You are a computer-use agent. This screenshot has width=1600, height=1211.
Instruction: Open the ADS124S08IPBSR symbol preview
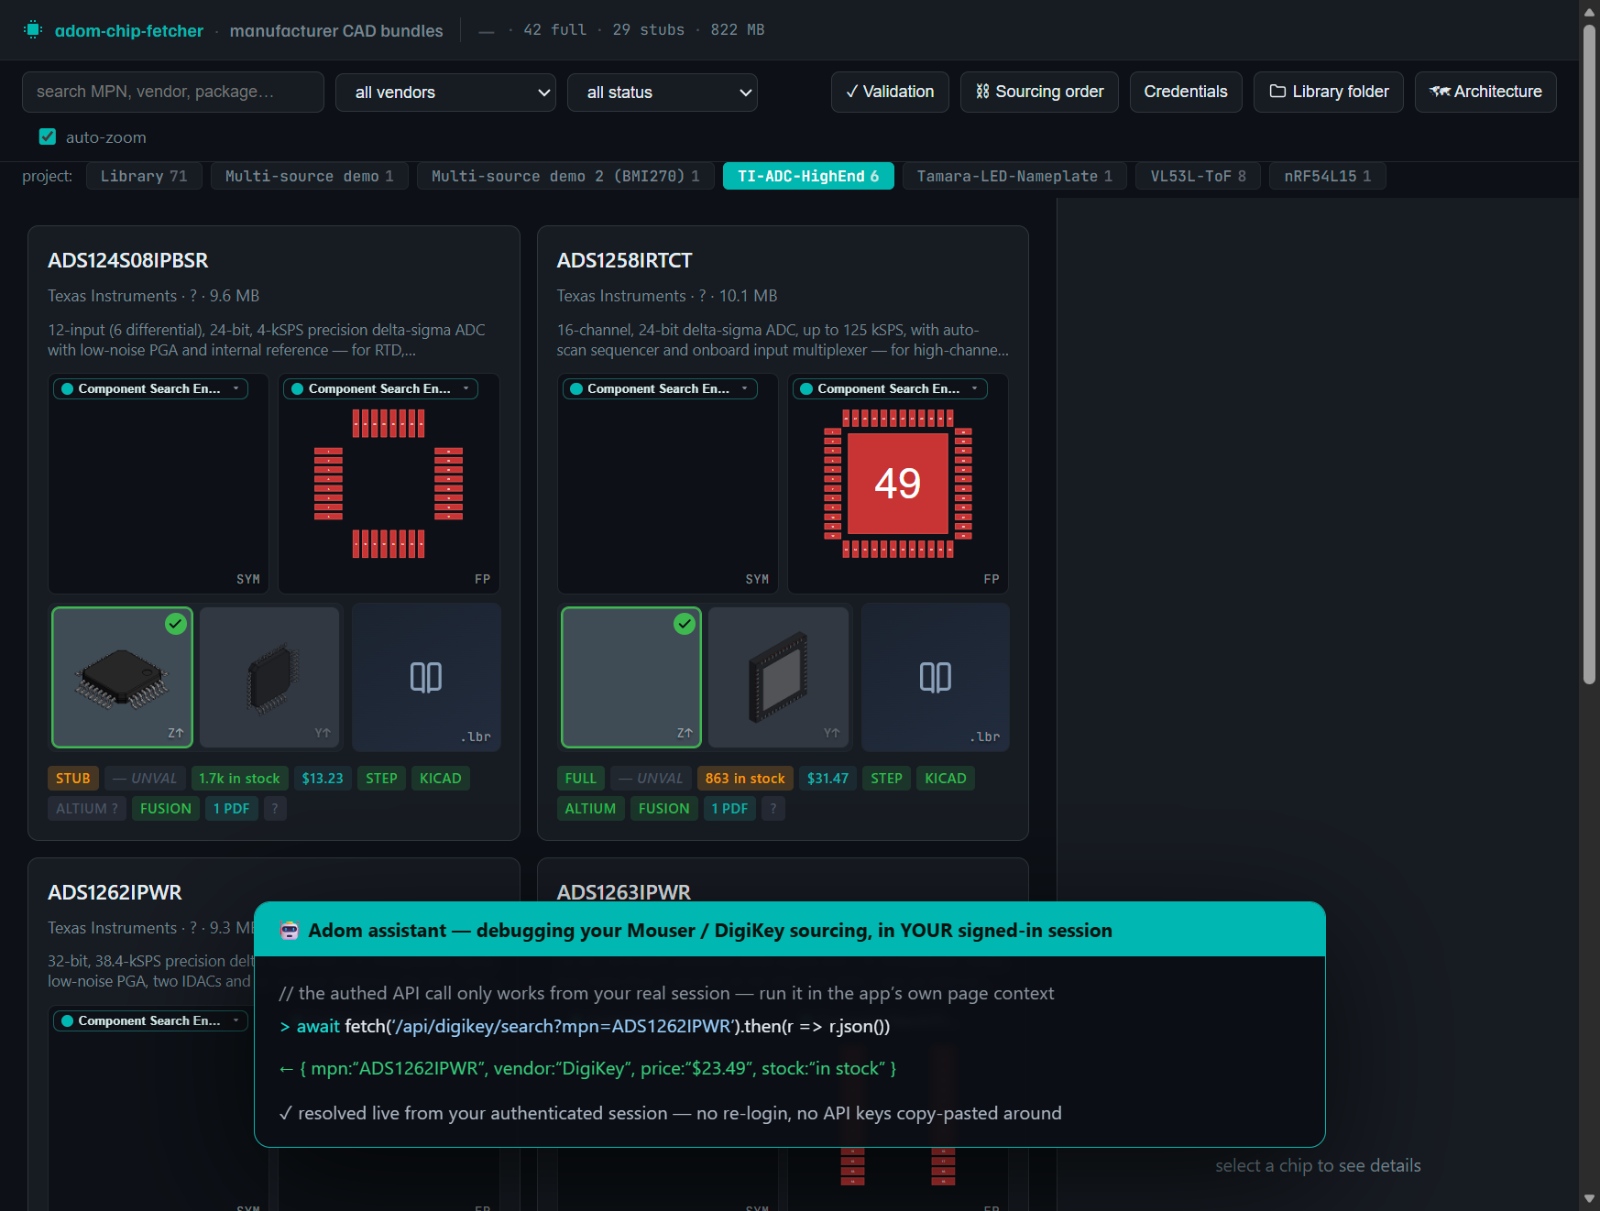(158, 484)
